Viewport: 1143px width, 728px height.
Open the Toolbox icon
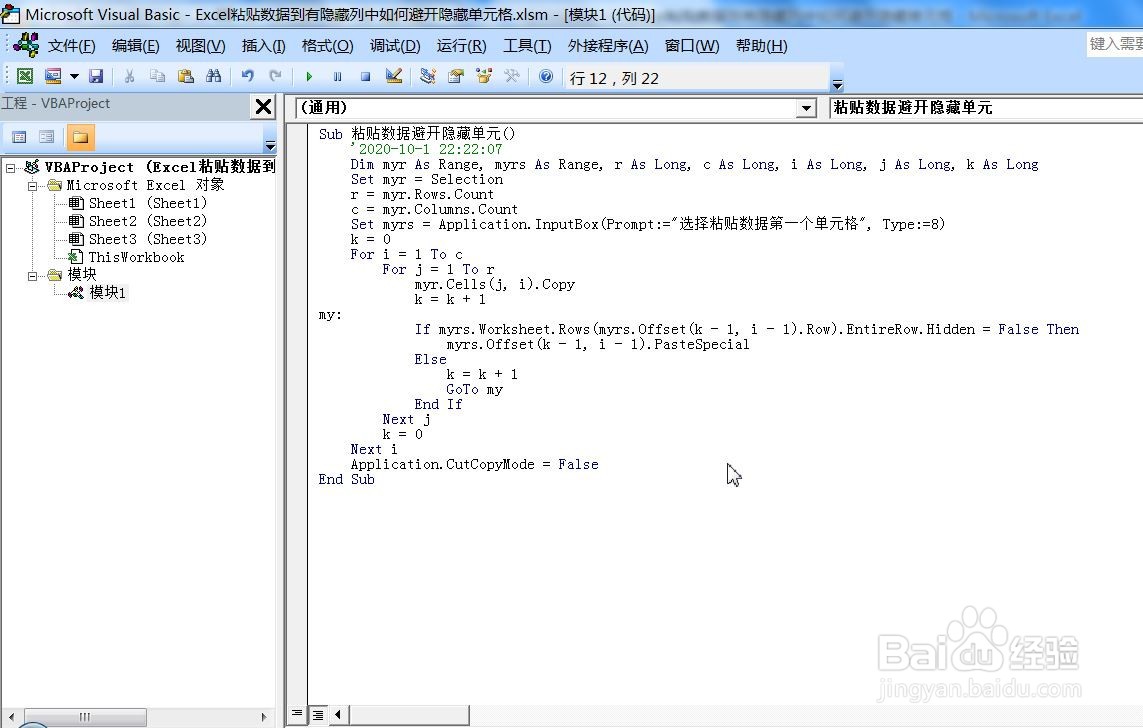click(x=512, y=76)
